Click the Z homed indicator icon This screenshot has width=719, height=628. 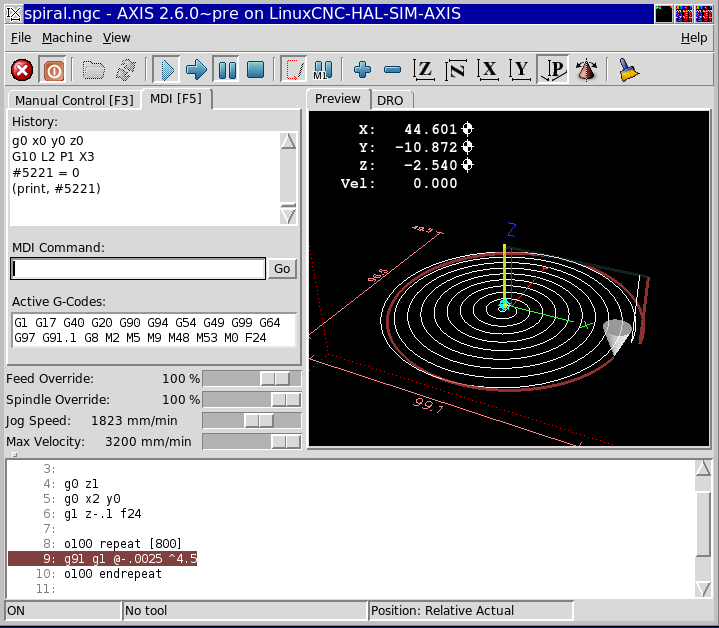[x=467, y=165]
